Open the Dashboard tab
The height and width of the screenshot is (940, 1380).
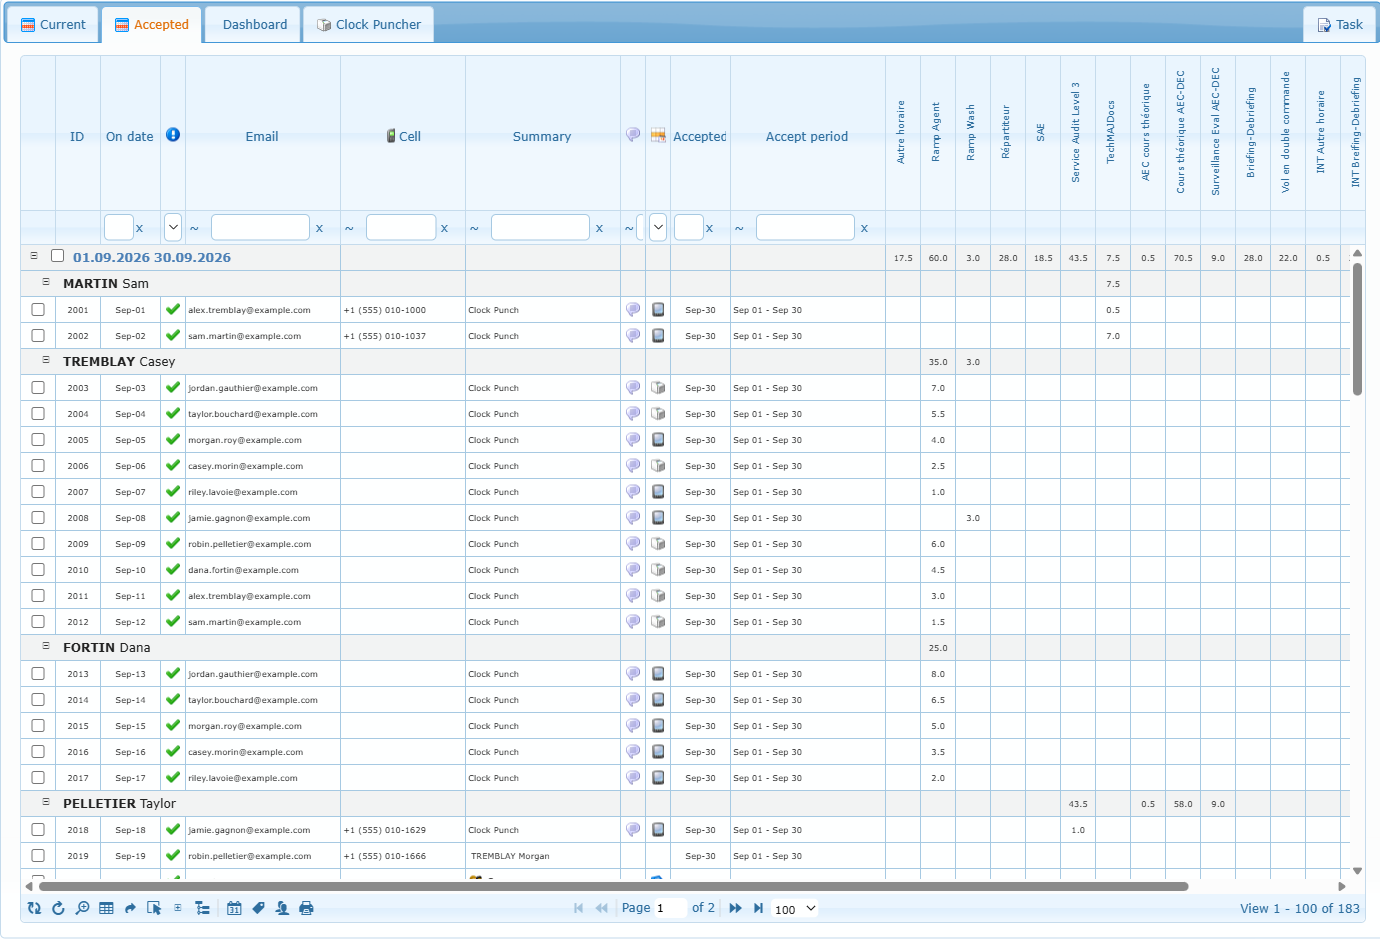click(254, 25)
